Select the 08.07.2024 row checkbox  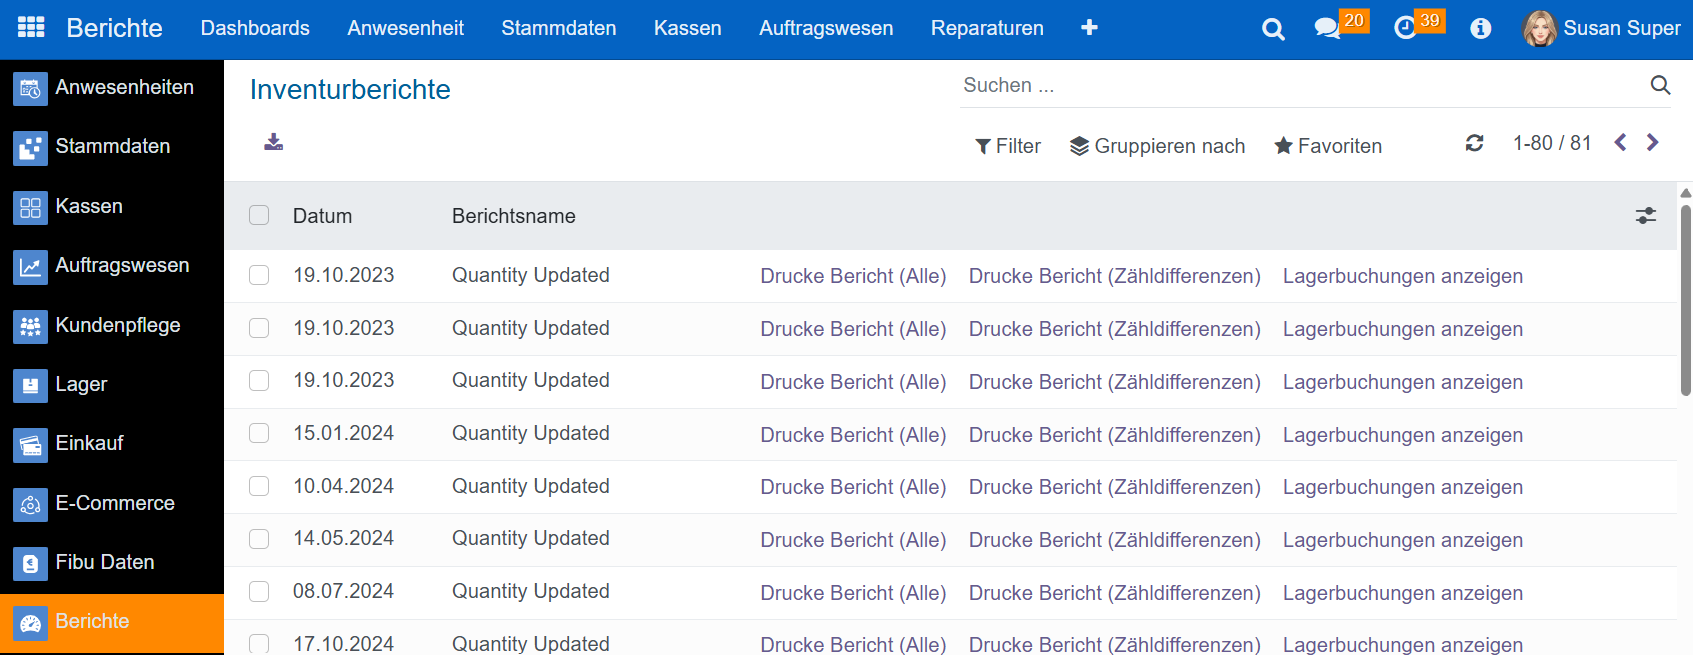pyautogui.click(x=259, y=591)
